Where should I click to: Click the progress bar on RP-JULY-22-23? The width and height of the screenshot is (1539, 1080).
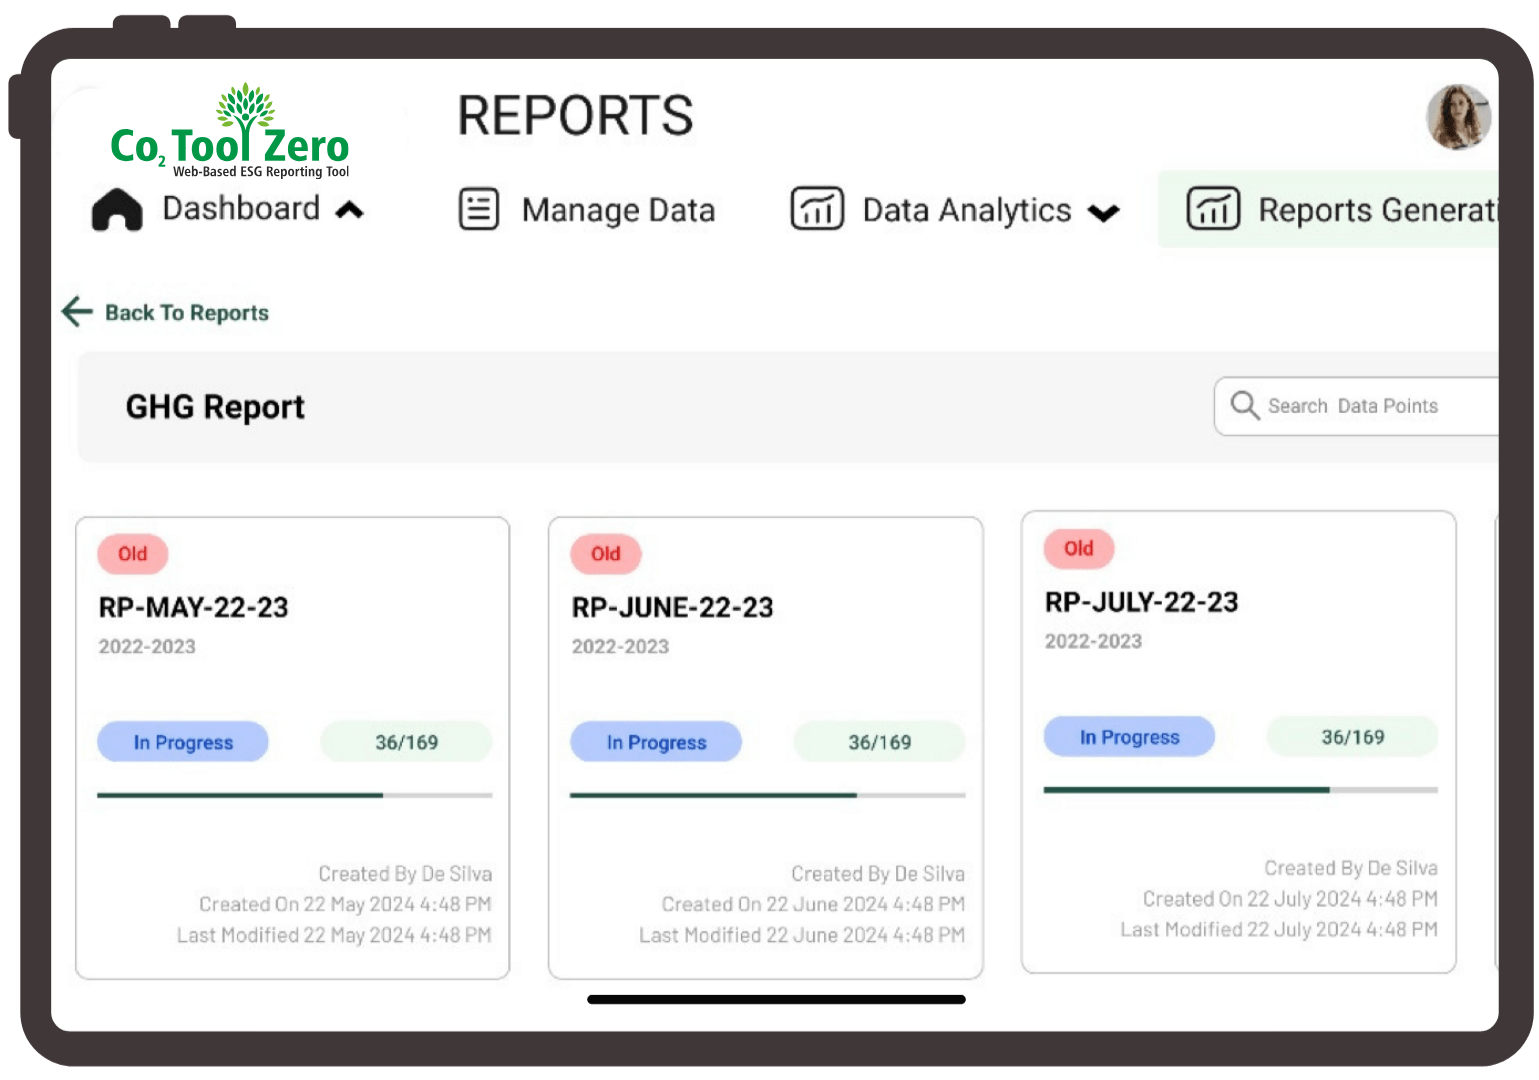pyautogui.click(x=1241, y=790)
